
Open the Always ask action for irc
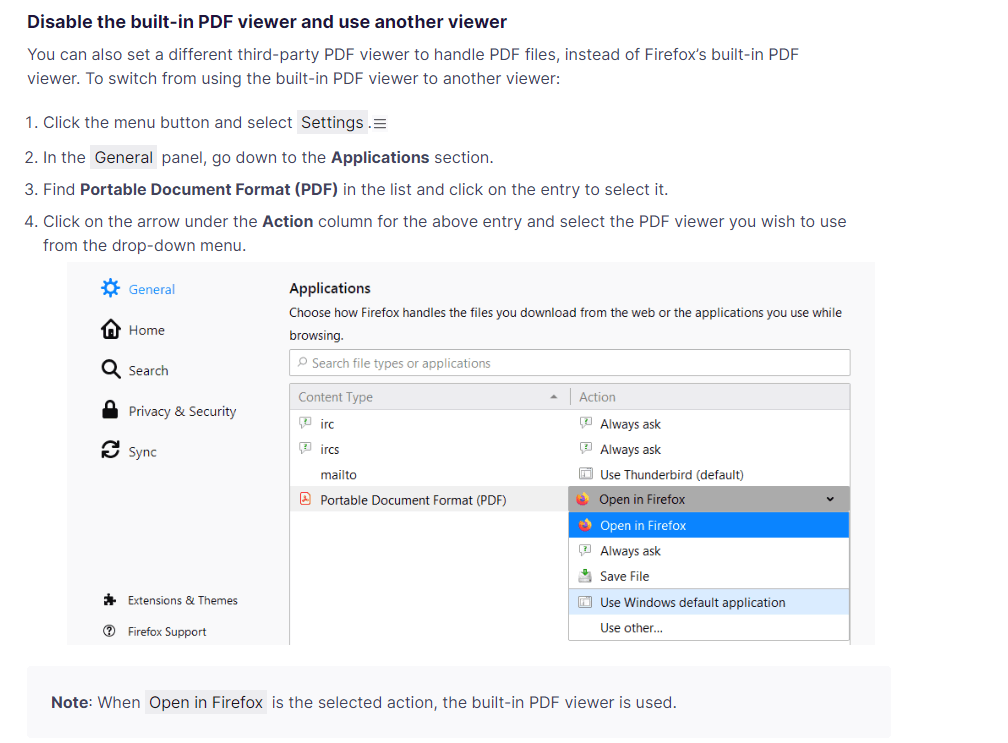pyautogui.click(x=708, y=424)
